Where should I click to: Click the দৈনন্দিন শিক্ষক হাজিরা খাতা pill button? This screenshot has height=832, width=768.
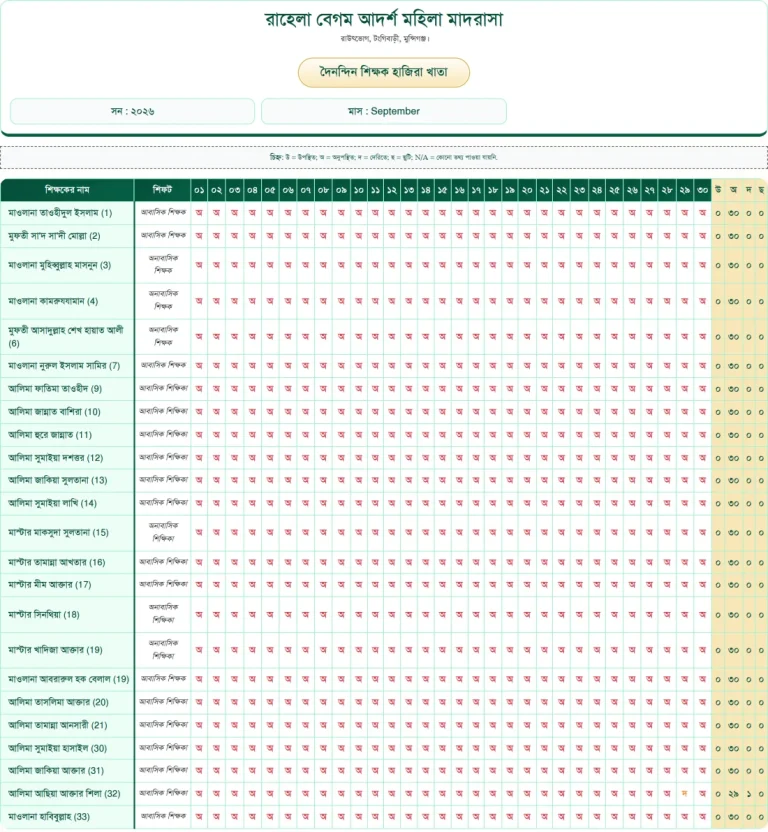click(384, 72)
